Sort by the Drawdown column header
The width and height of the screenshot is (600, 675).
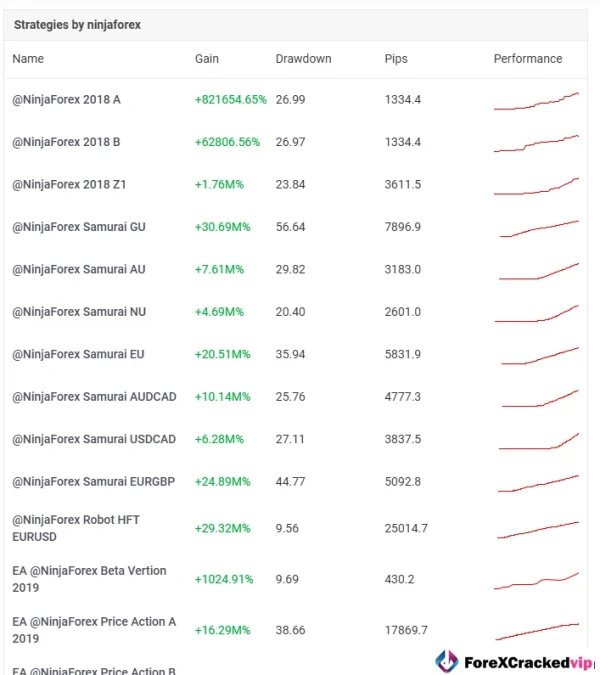pyautogui.click(x=303, y=59)
